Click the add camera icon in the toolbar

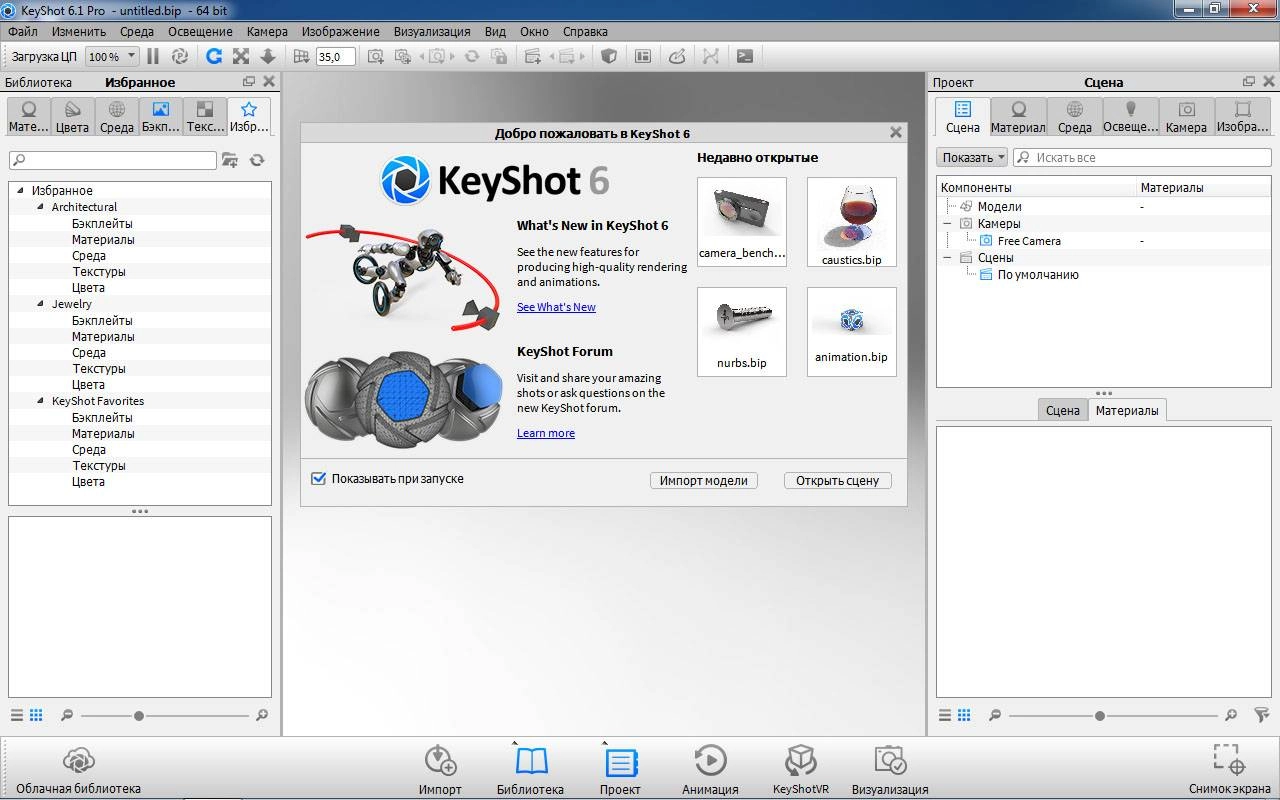click(x=375, y=57)
